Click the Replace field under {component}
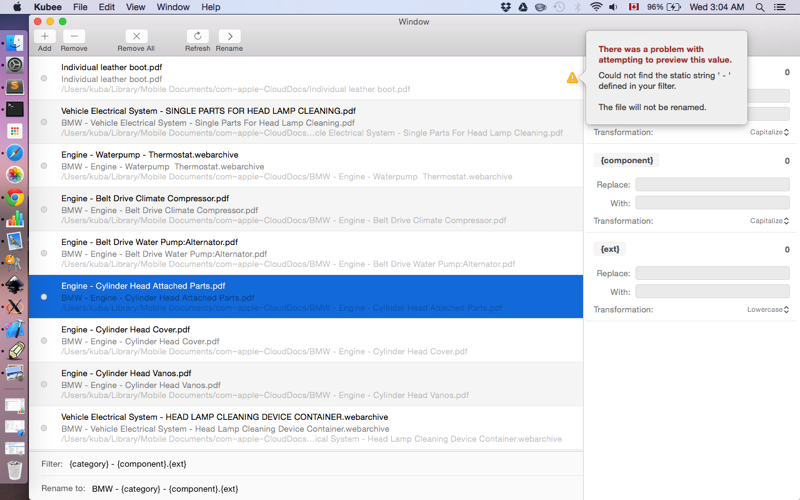This screenshot has height=500, width=800. [712, 184]
